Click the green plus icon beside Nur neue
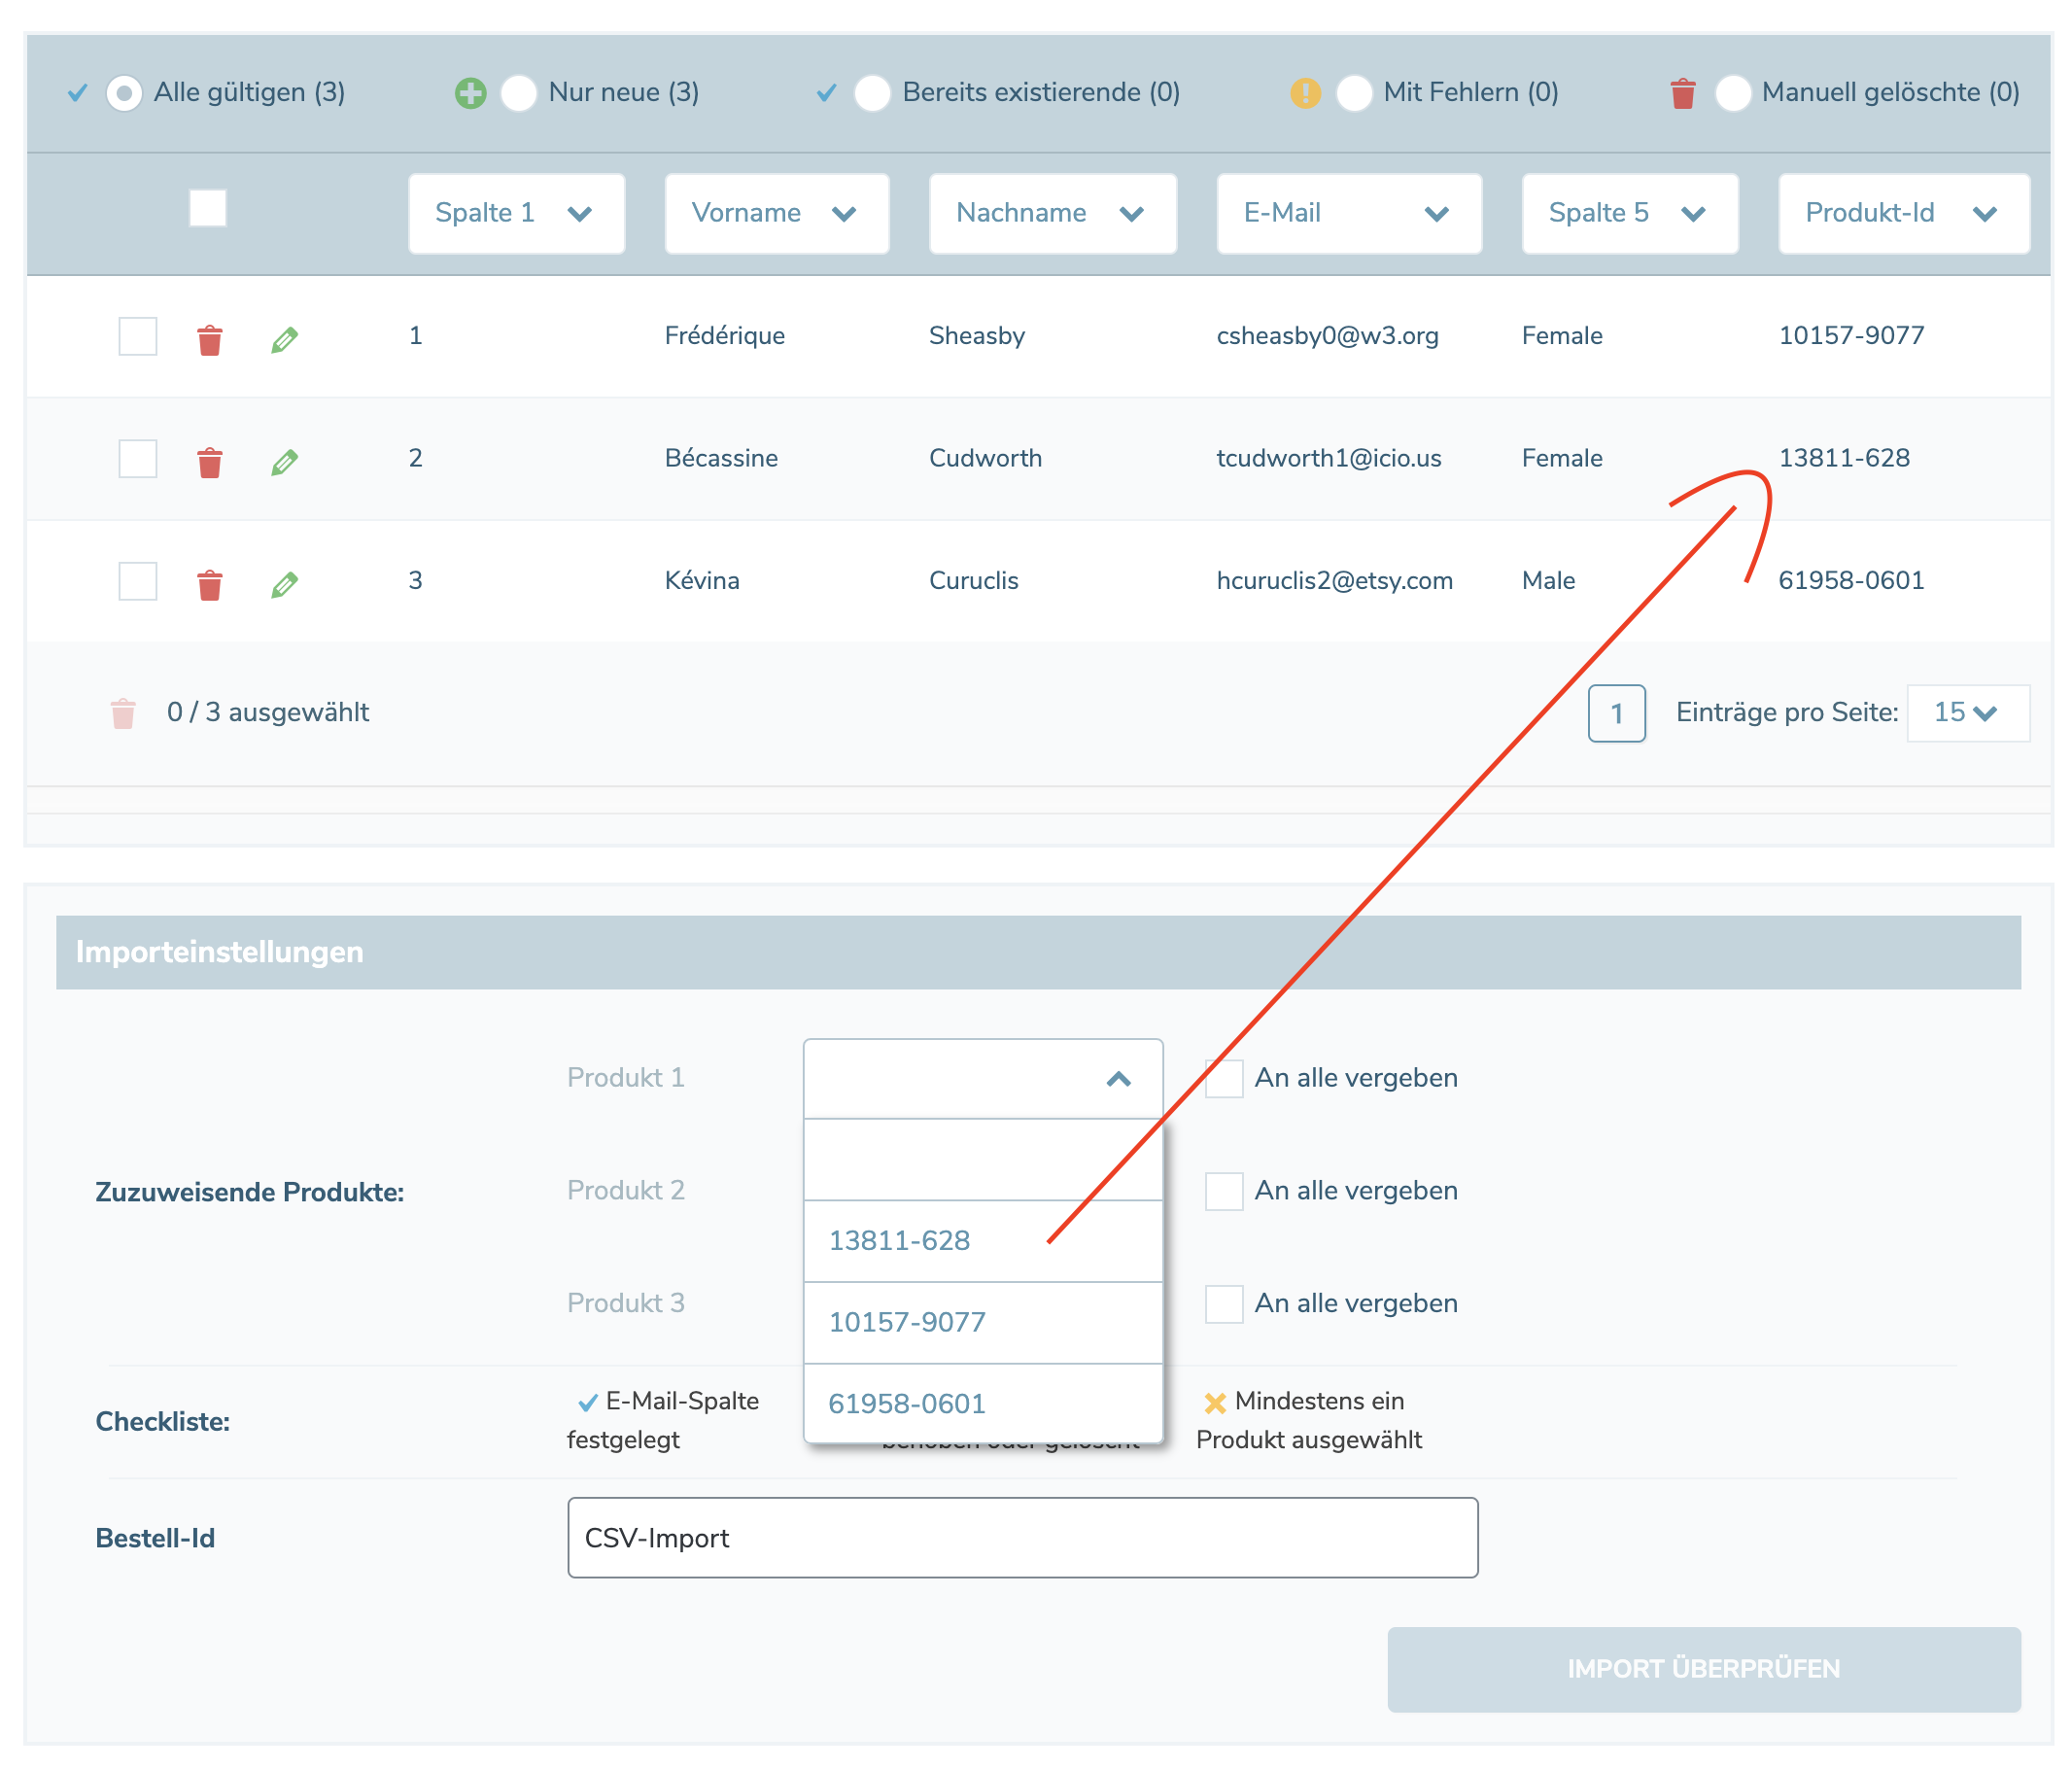 471,92
